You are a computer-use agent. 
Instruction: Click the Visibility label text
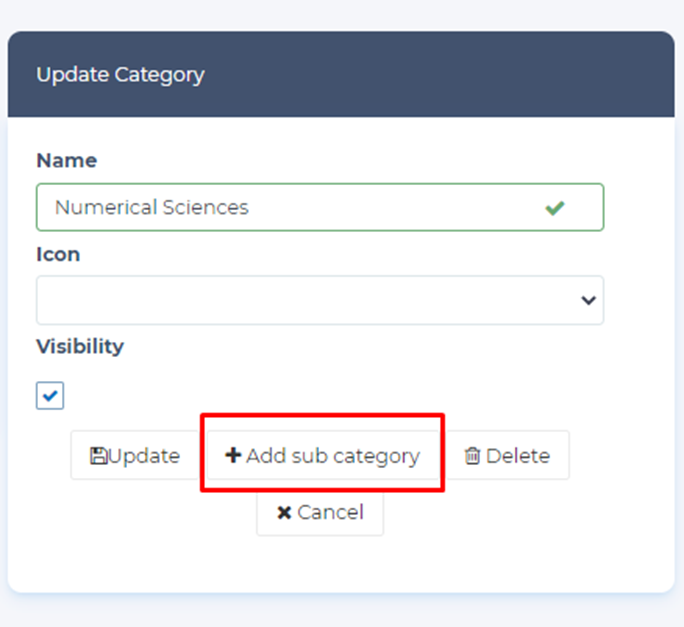point(80,347)
